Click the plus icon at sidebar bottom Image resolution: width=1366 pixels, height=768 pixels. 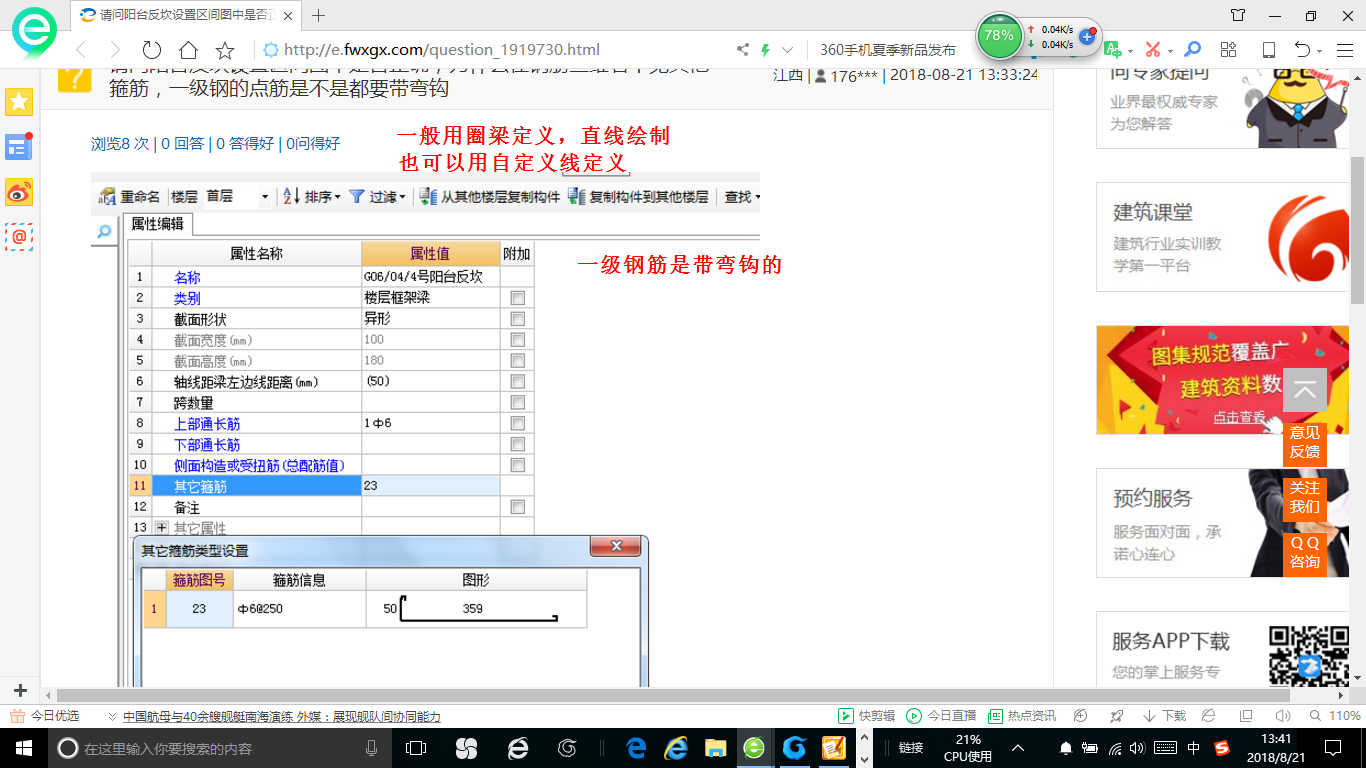[x=19, y=691]
